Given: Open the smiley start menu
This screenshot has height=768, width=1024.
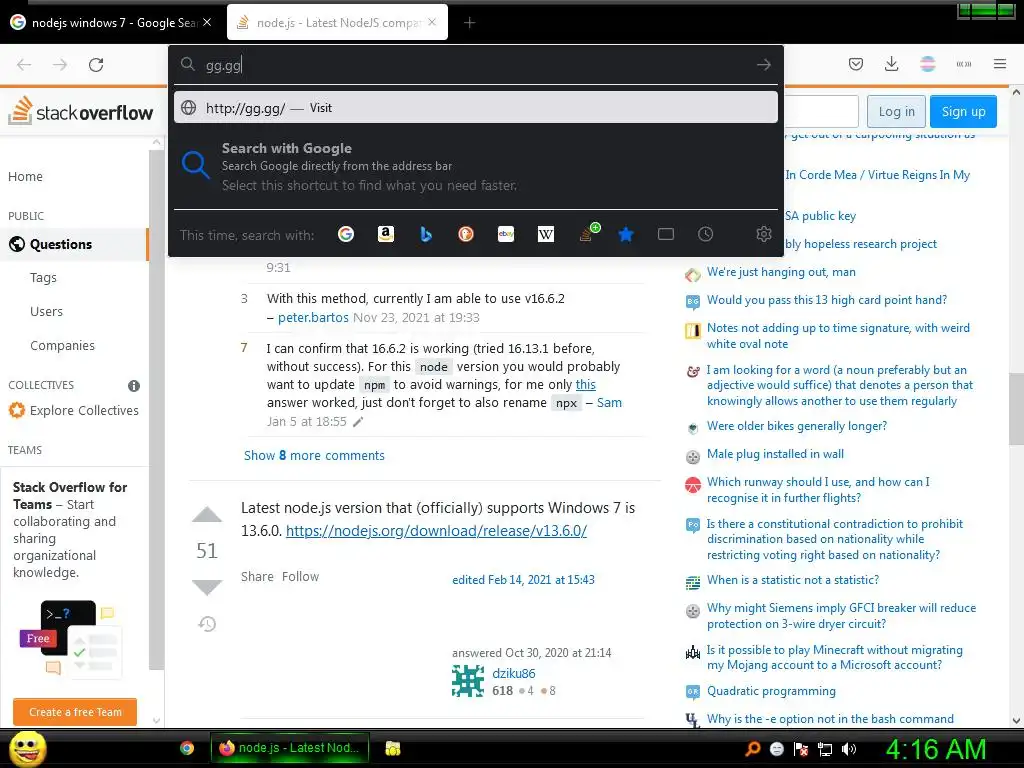Looking at the screenshot, I should coord(28,748).
